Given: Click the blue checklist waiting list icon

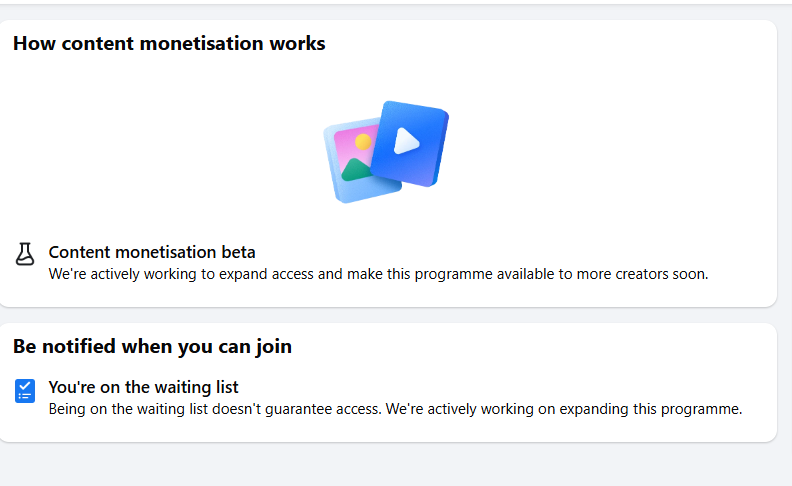Looking at the screenshot, I should (x=25, y=391).
